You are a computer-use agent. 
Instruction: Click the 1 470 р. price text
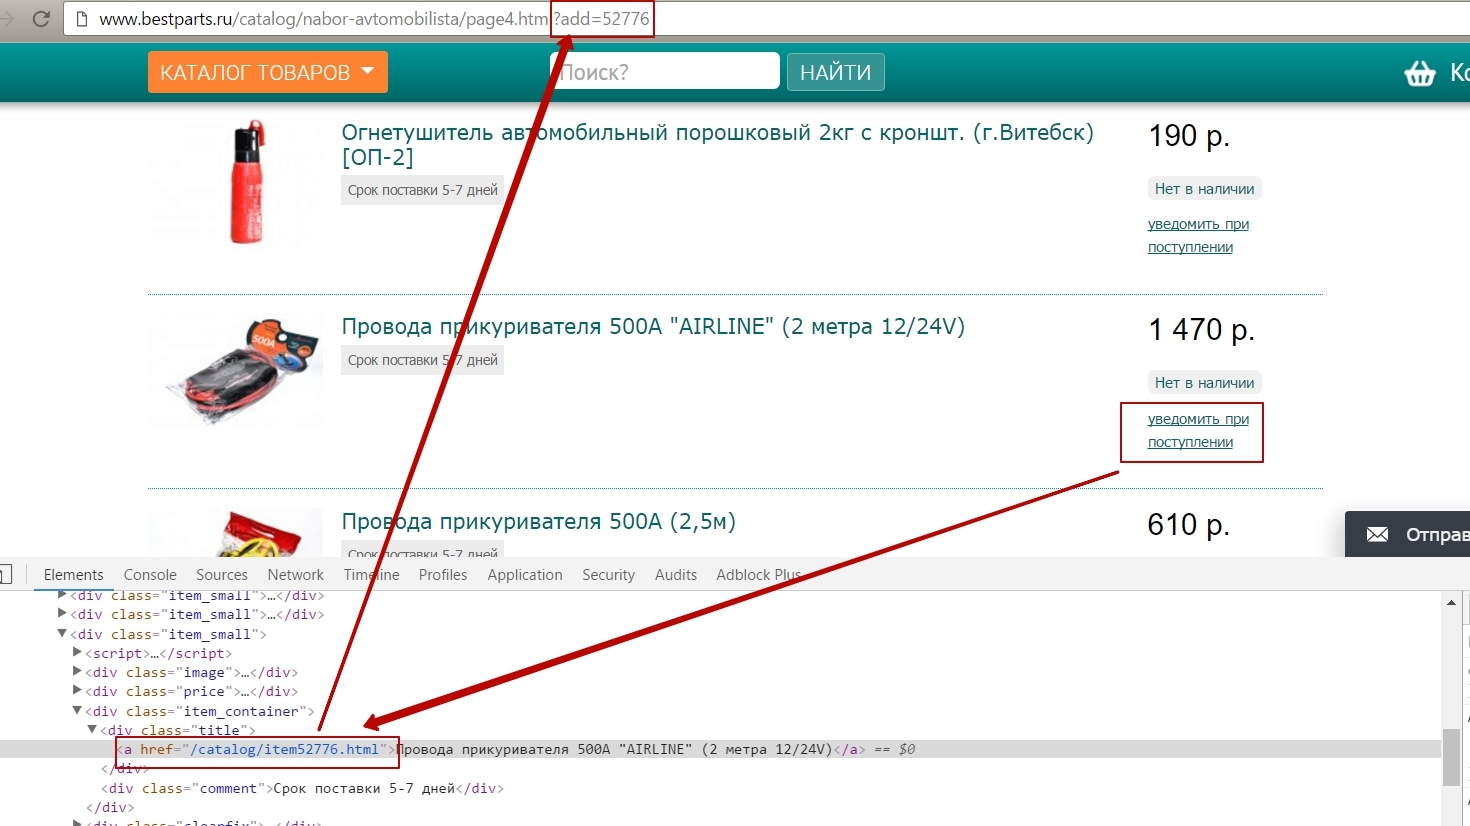pyautogui.click(x=1201, y=330)
